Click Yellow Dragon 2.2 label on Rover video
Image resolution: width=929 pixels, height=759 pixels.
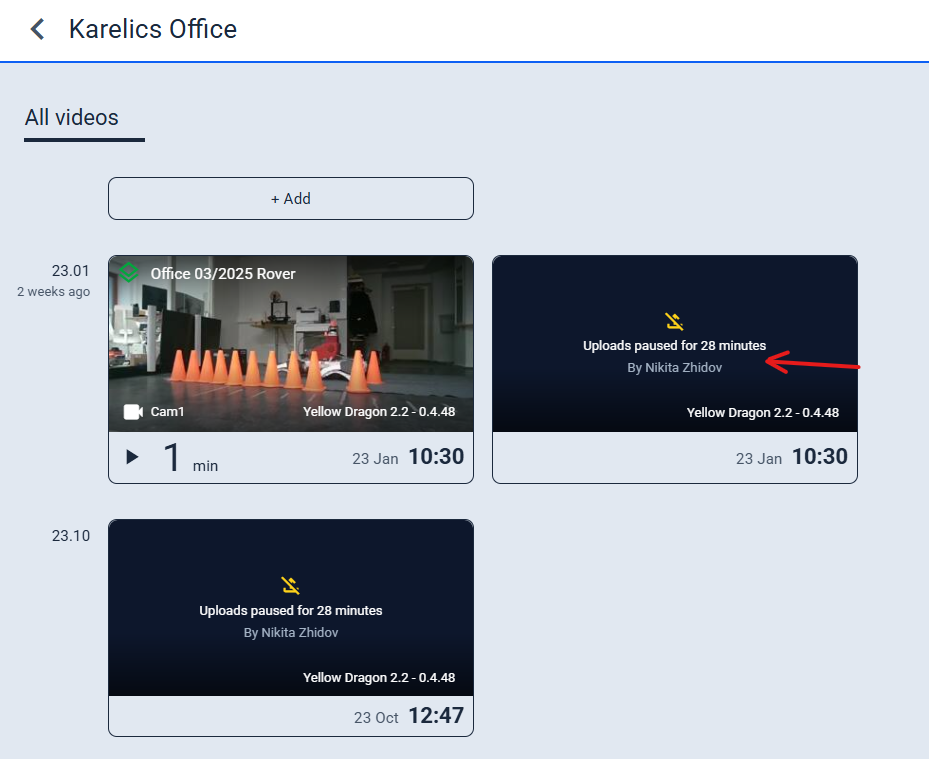379,412
